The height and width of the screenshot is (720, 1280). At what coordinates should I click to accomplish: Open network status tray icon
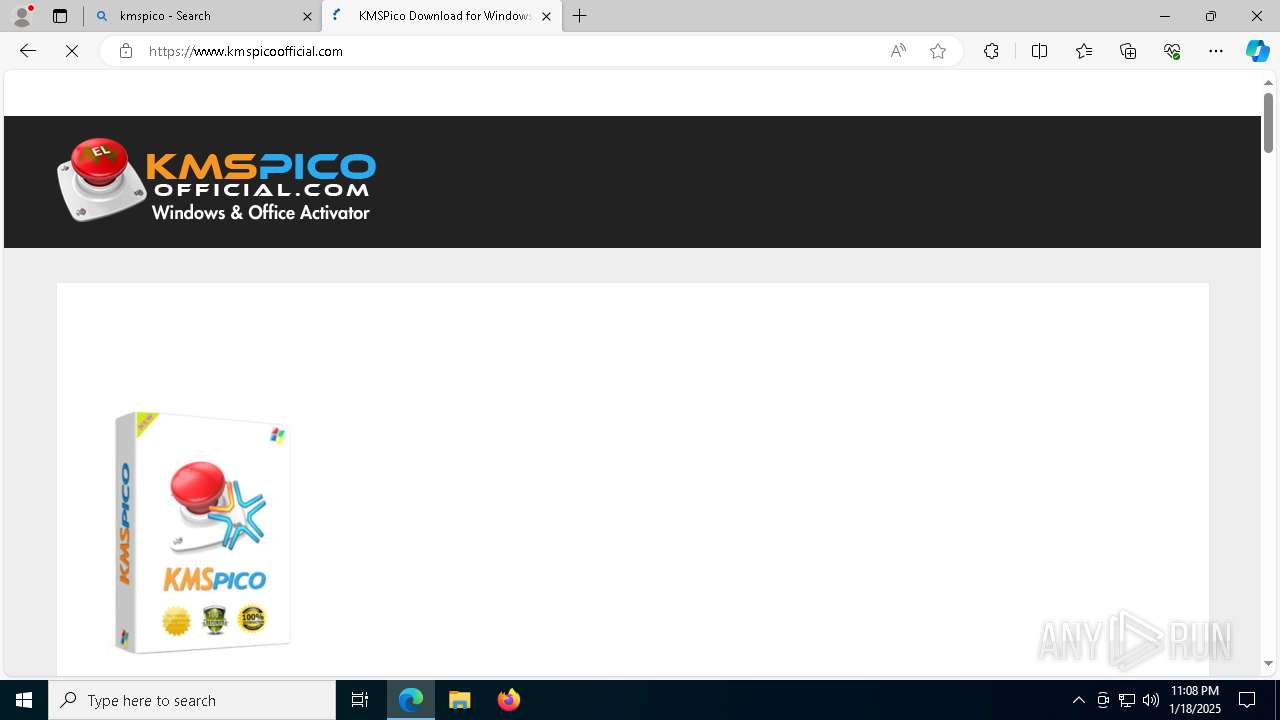1127,700
